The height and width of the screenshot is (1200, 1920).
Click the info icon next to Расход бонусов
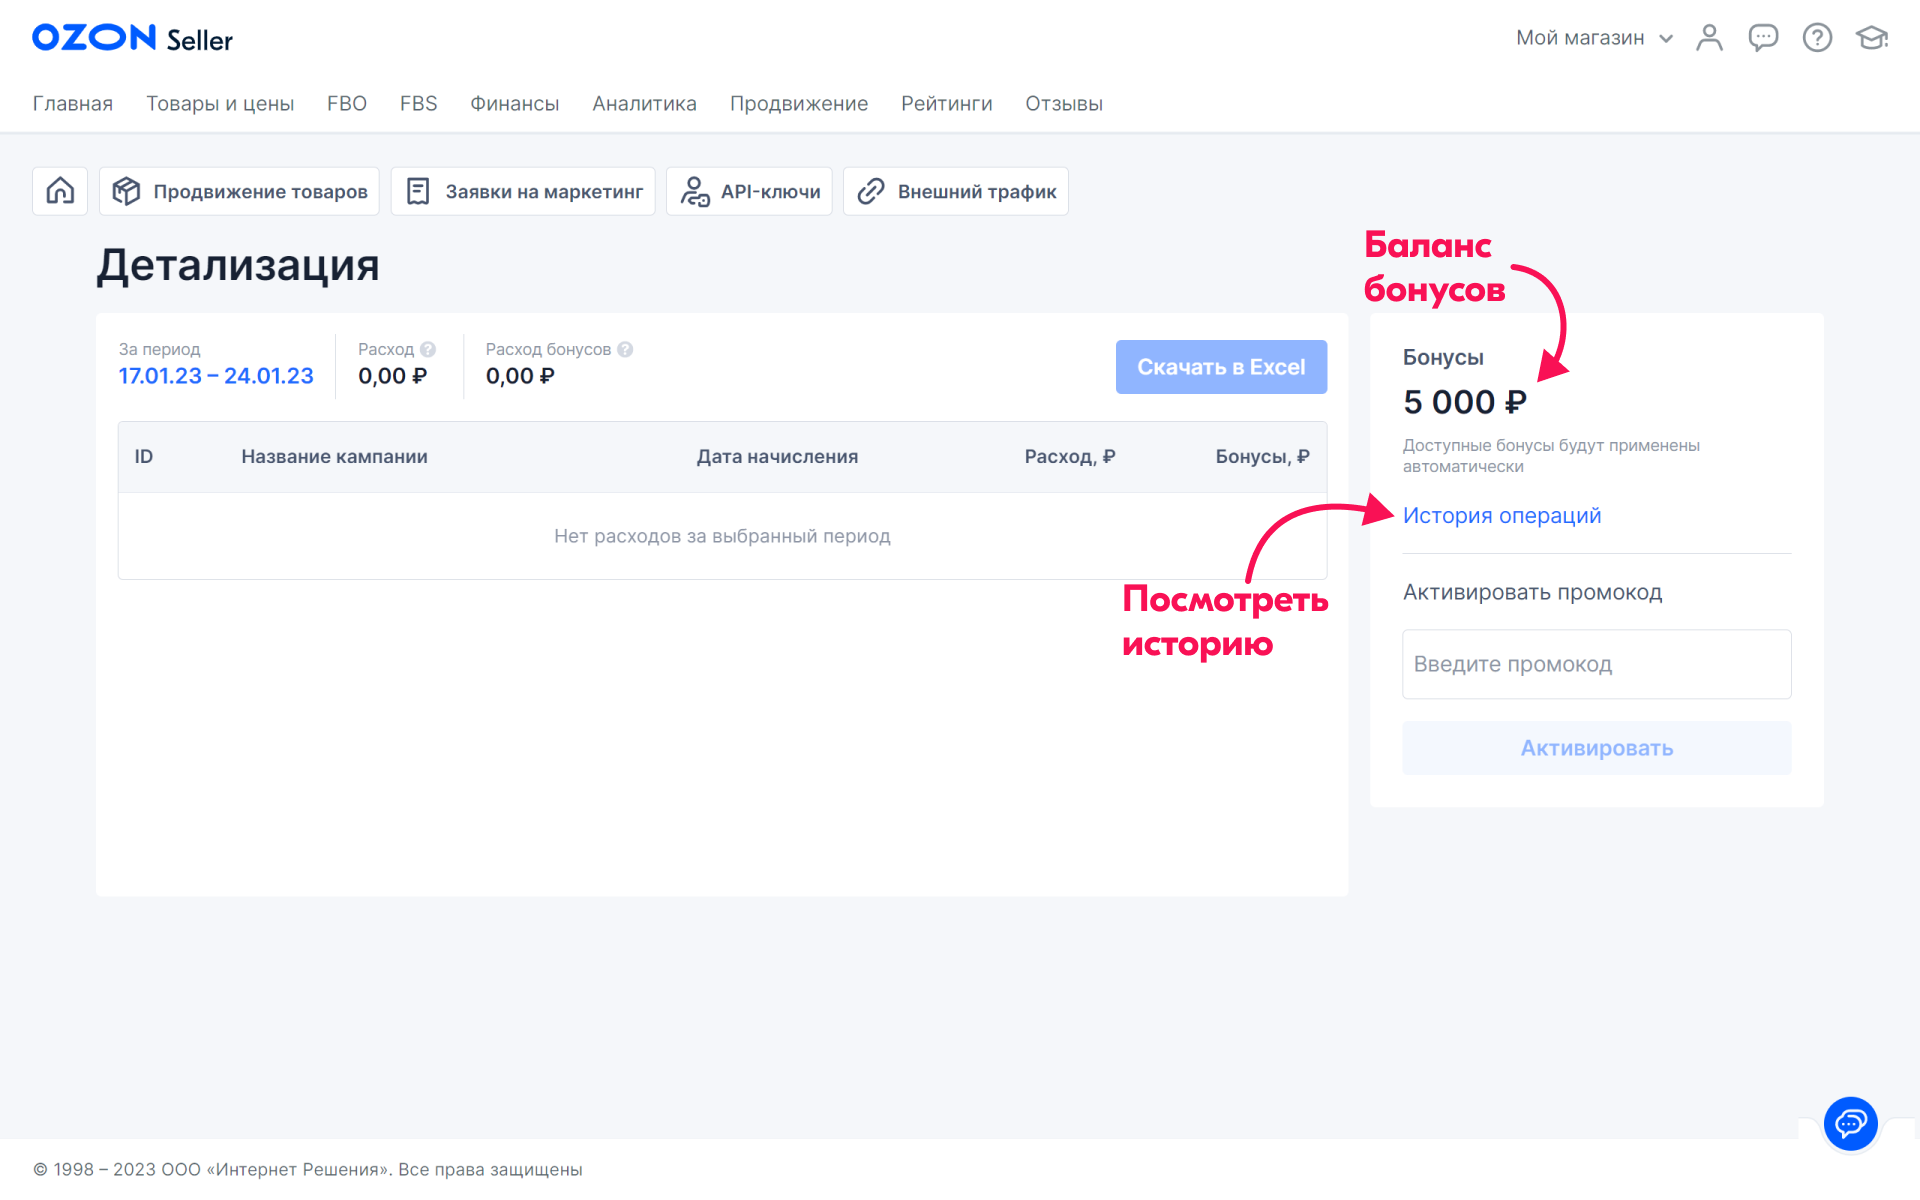pyautogui.click(x=625, y=349)
